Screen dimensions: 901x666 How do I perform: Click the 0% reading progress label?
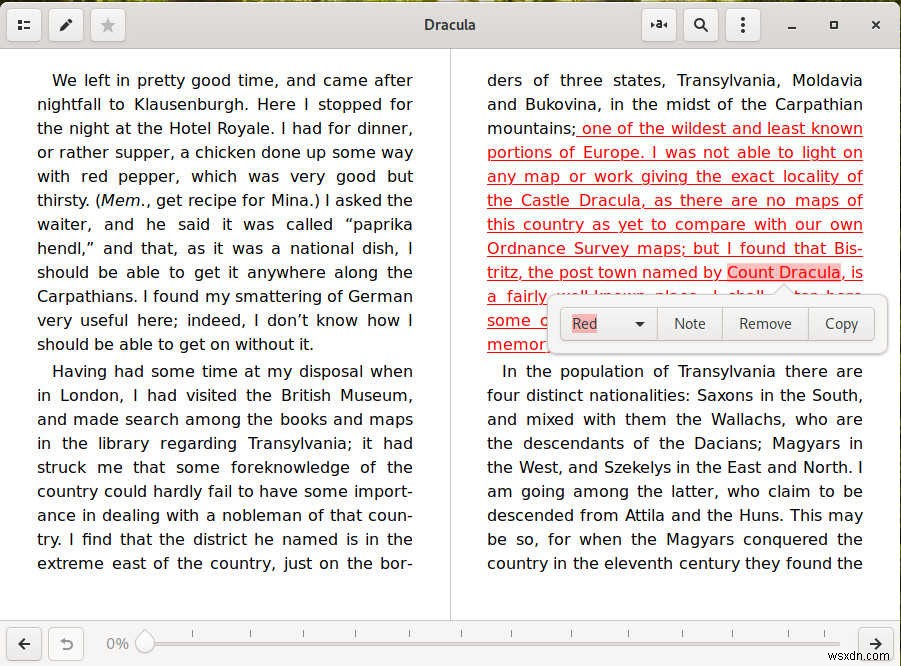117,644
